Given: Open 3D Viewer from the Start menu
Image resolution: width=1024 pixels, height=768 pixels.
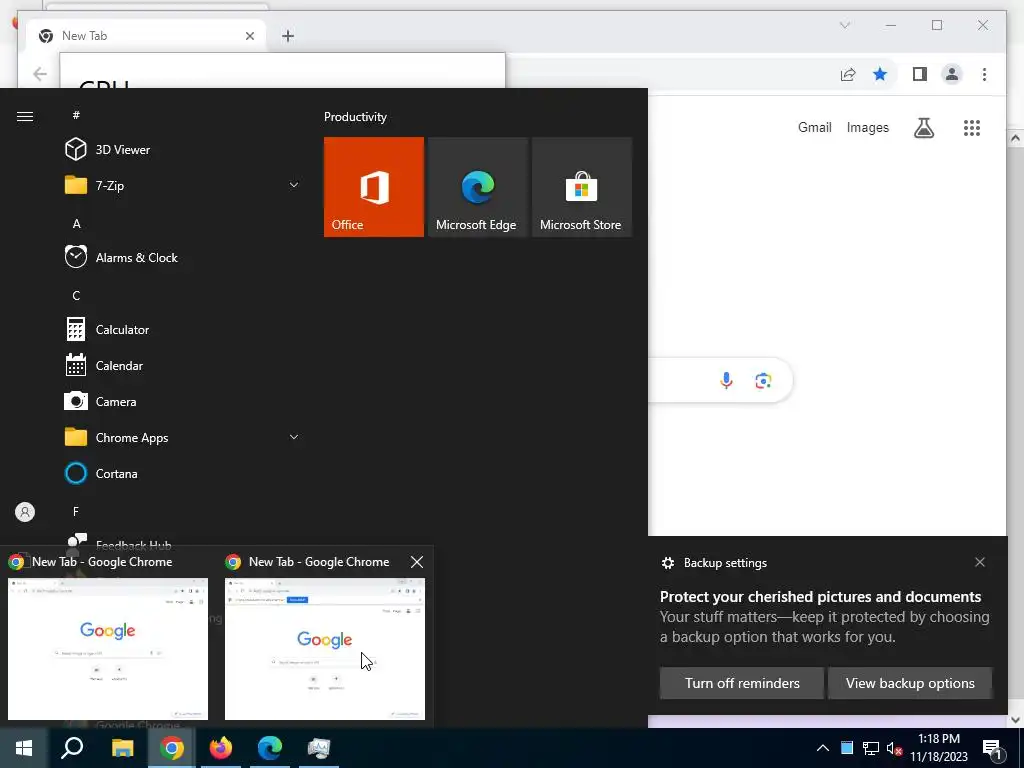Looking at the screenshot, I should pyautogui.click(x=183, y=150).
